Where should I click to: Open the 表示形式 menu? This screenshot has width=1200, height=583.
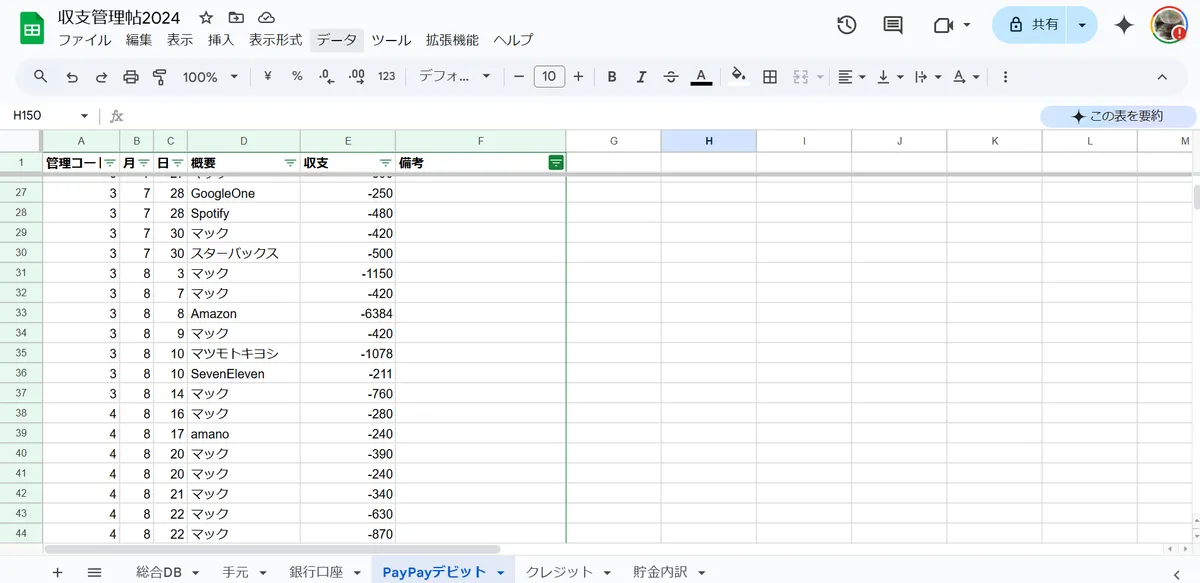275,40
